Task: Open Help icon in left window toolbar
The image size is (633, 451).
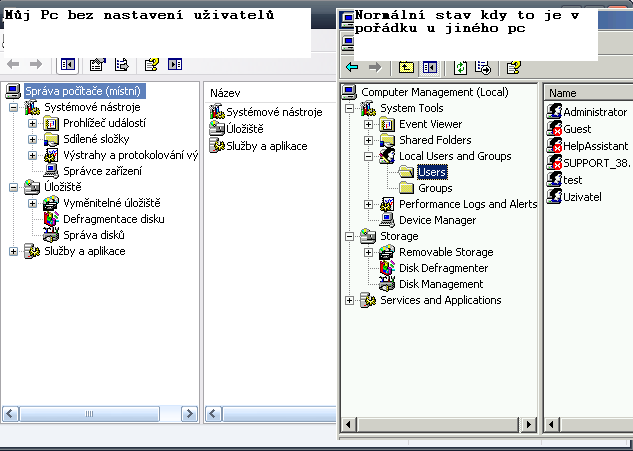Action: click(x=151, y=64)
